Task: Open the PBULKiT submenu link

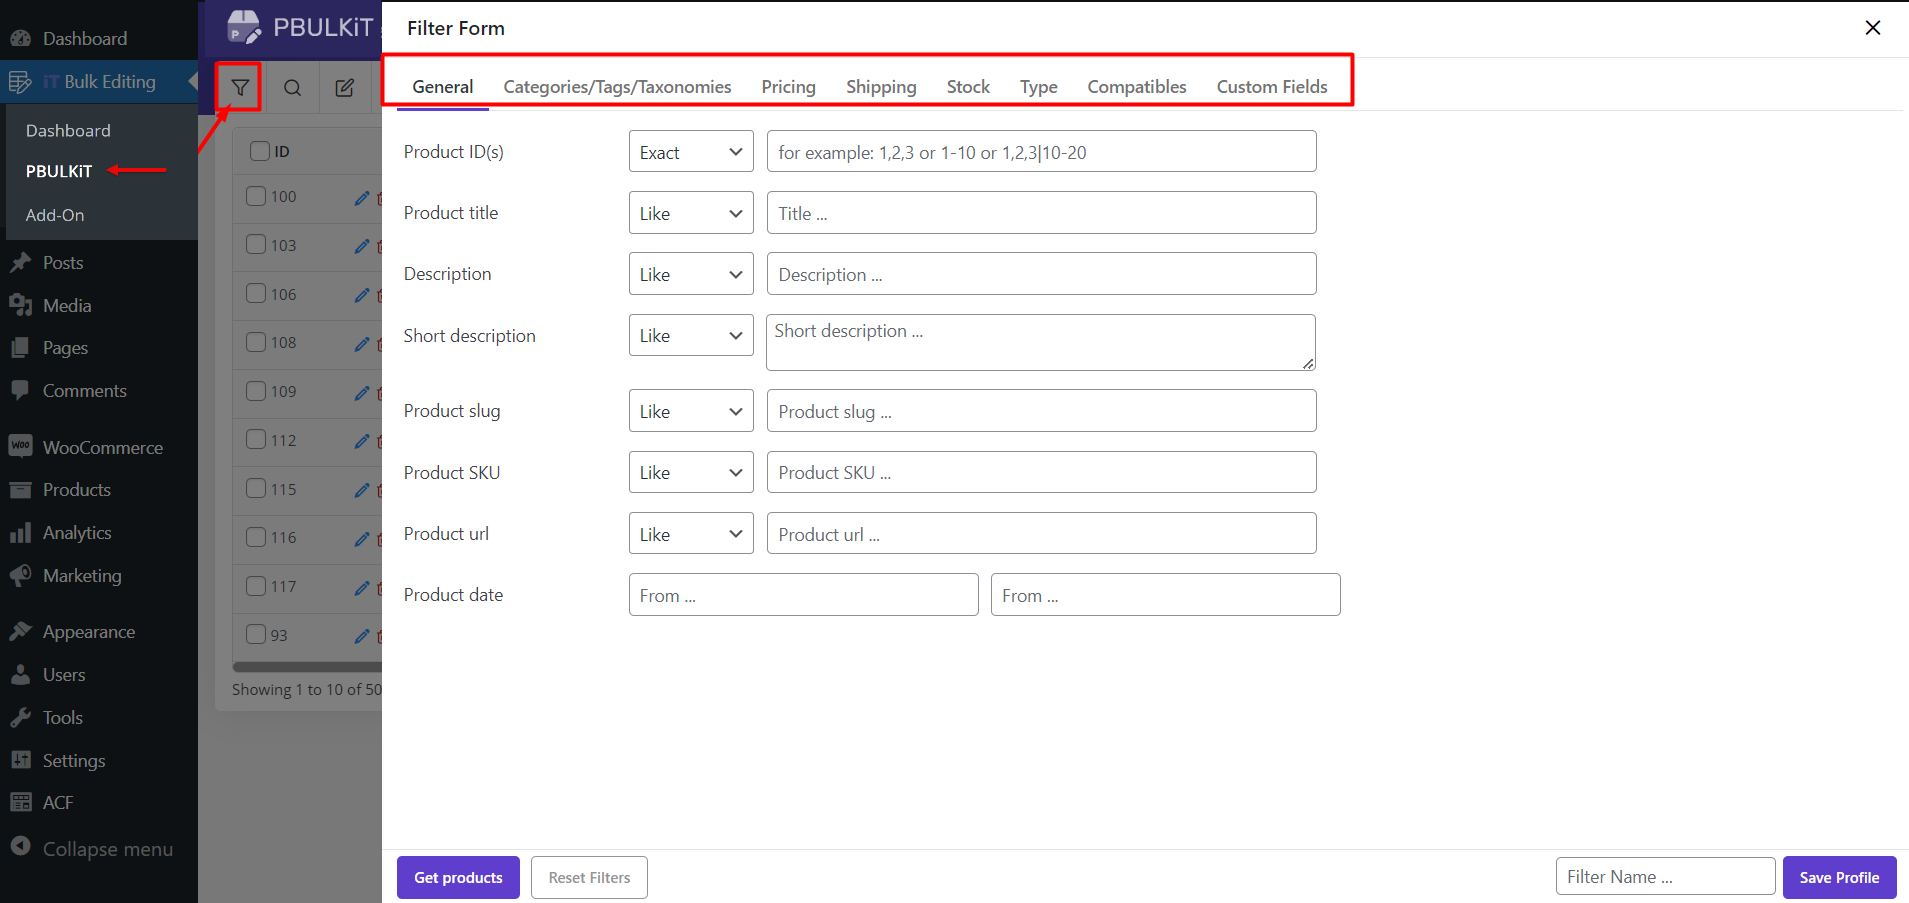Action: tap(59, 171)
